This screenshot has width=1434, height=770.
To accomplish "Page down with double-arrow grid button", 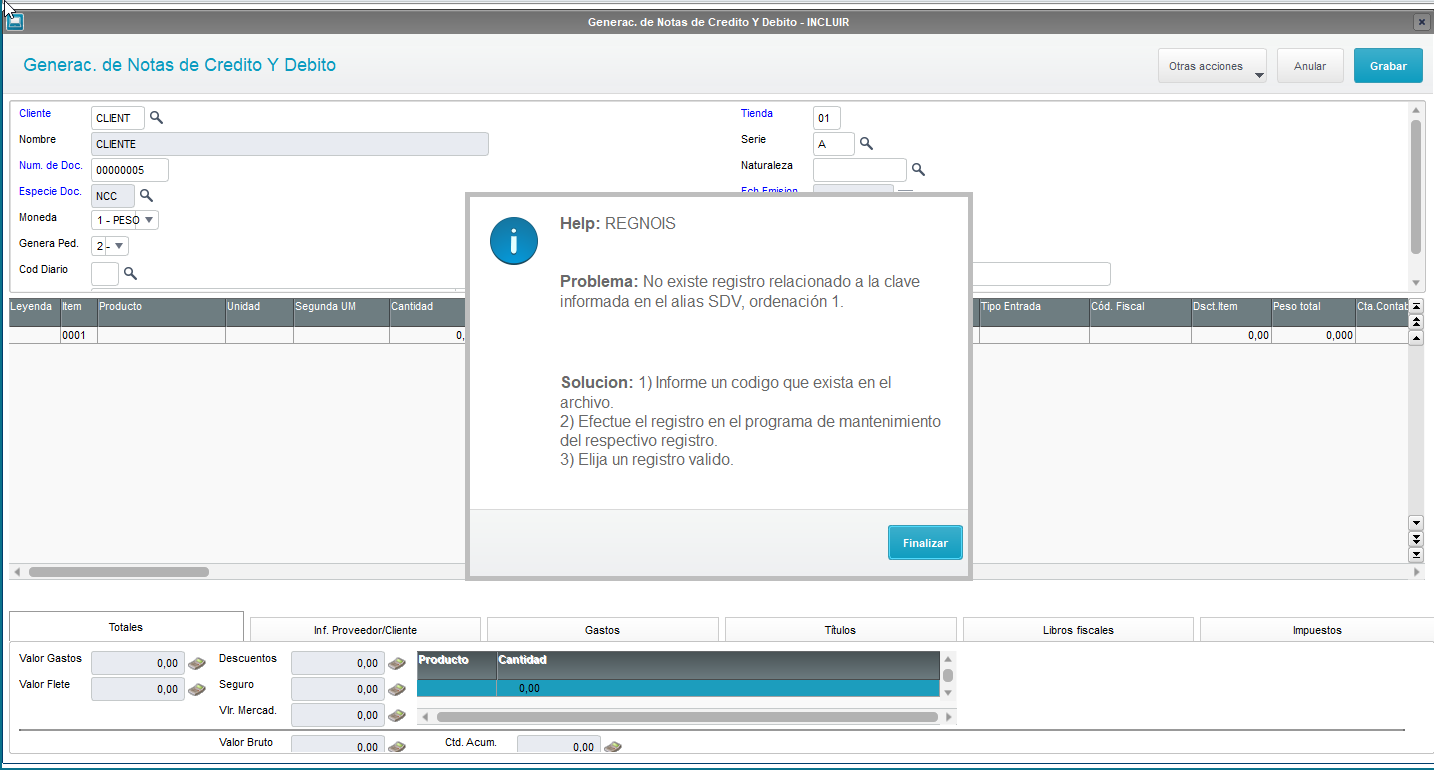I will [x=1415, y=539].
